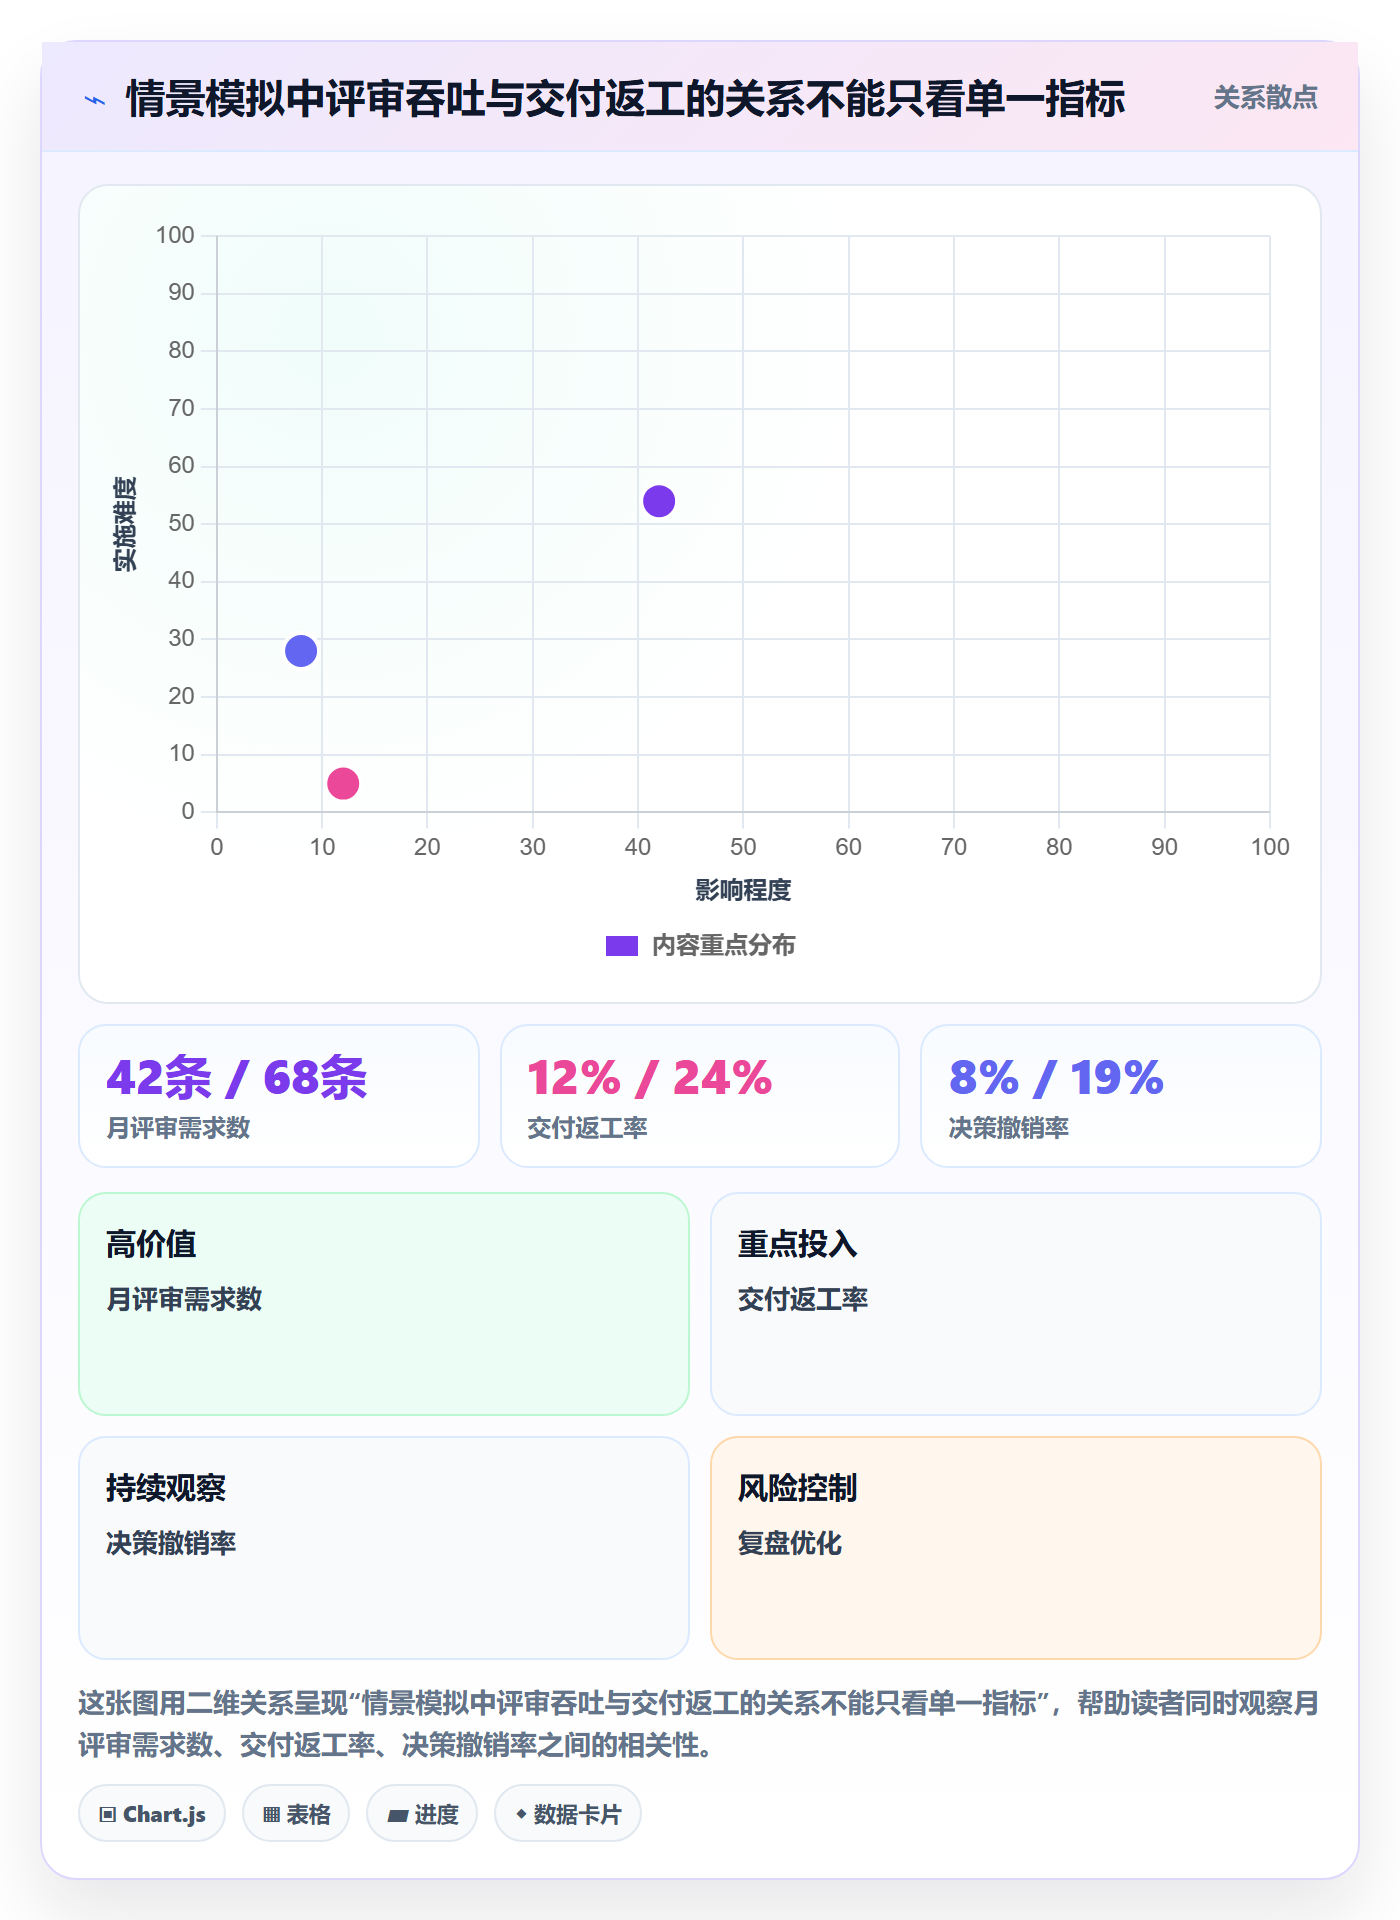Click the main title 情景模拟中评审吞吐
1400x1920 pixels.
(x=626, y=99)
